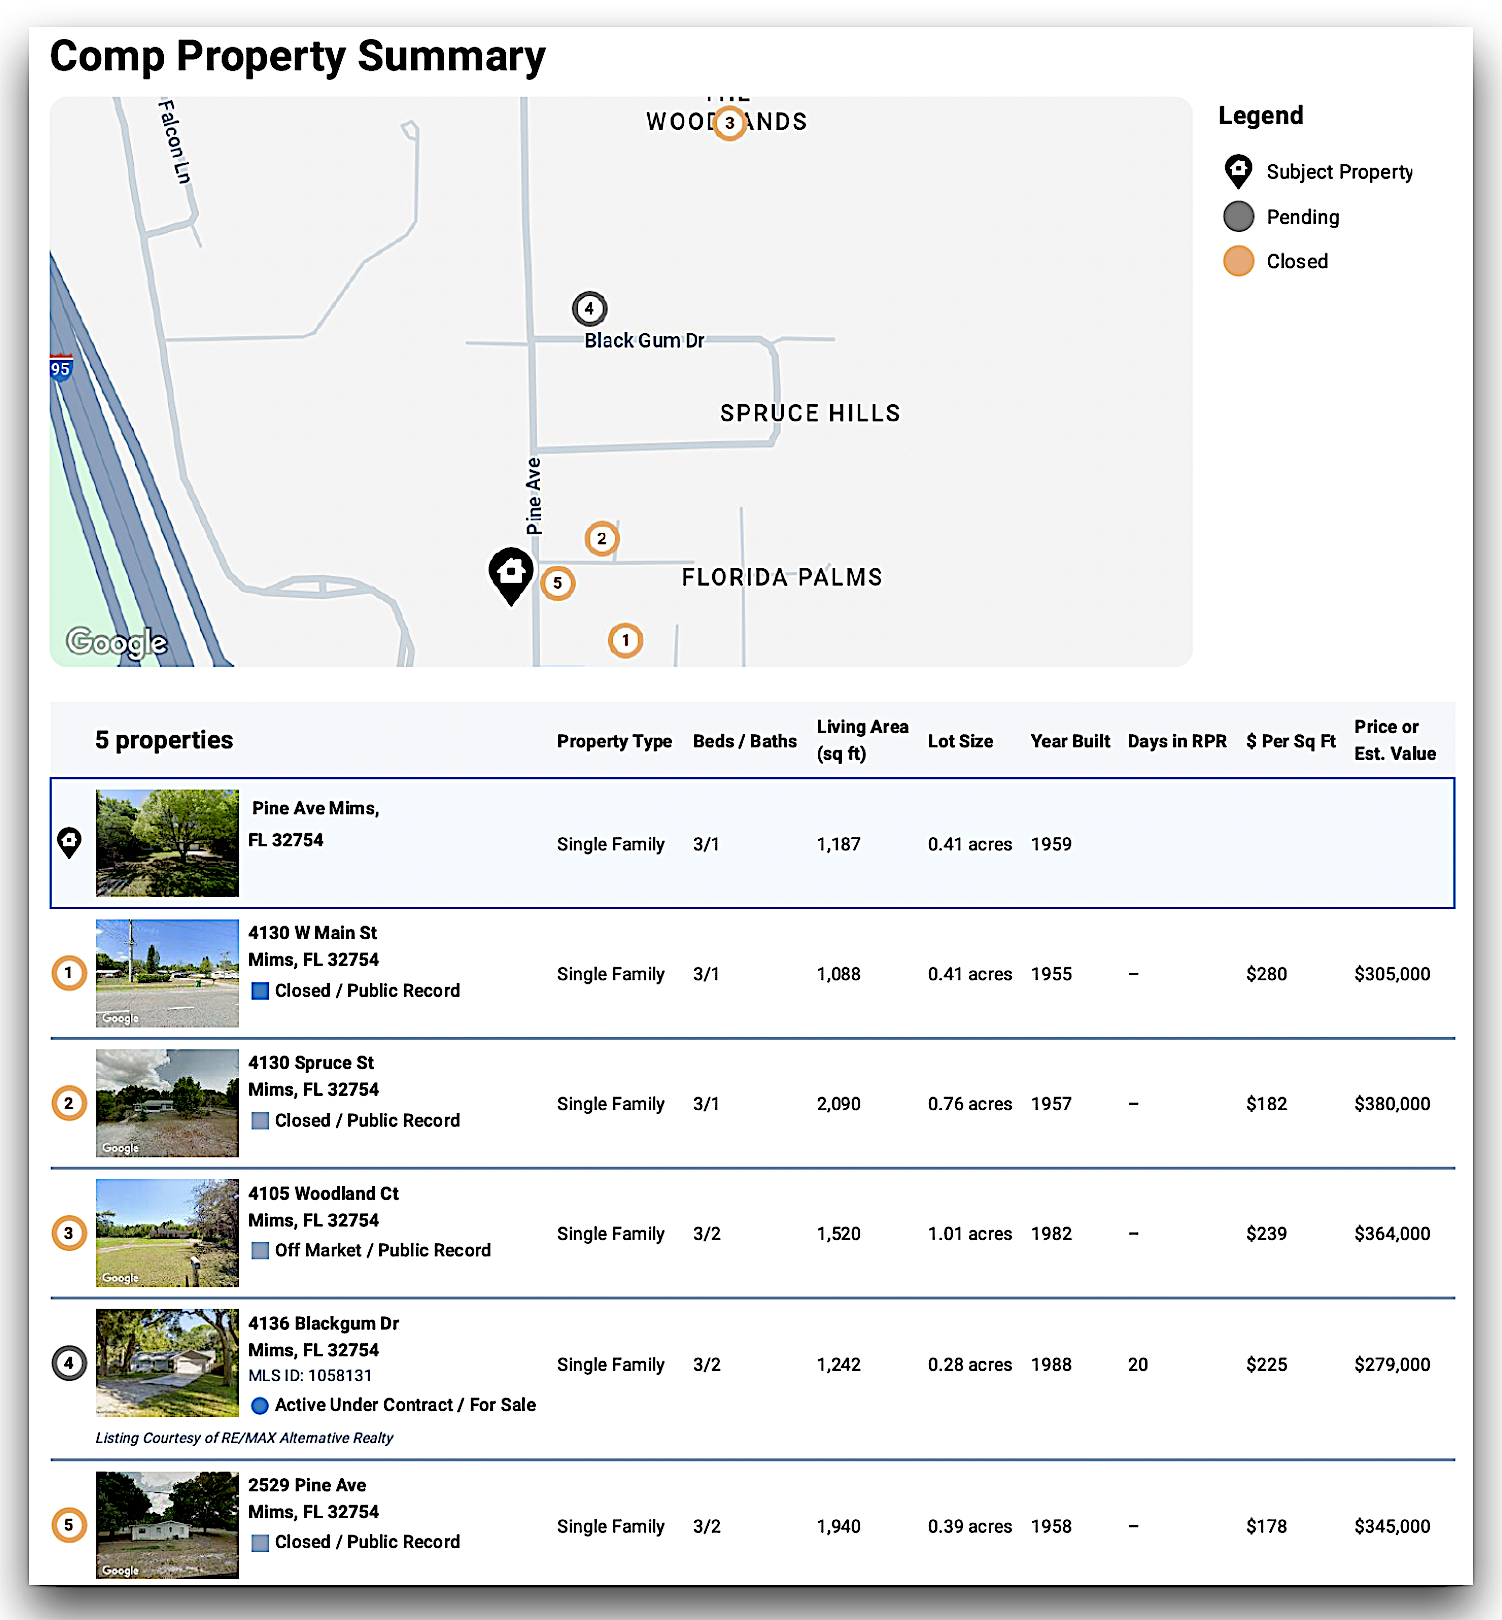Click the blue Active Under Contract status dot
The height and width of the screenshot is (1620, 1502).
pyautogui.click(x=260, y=1405)
